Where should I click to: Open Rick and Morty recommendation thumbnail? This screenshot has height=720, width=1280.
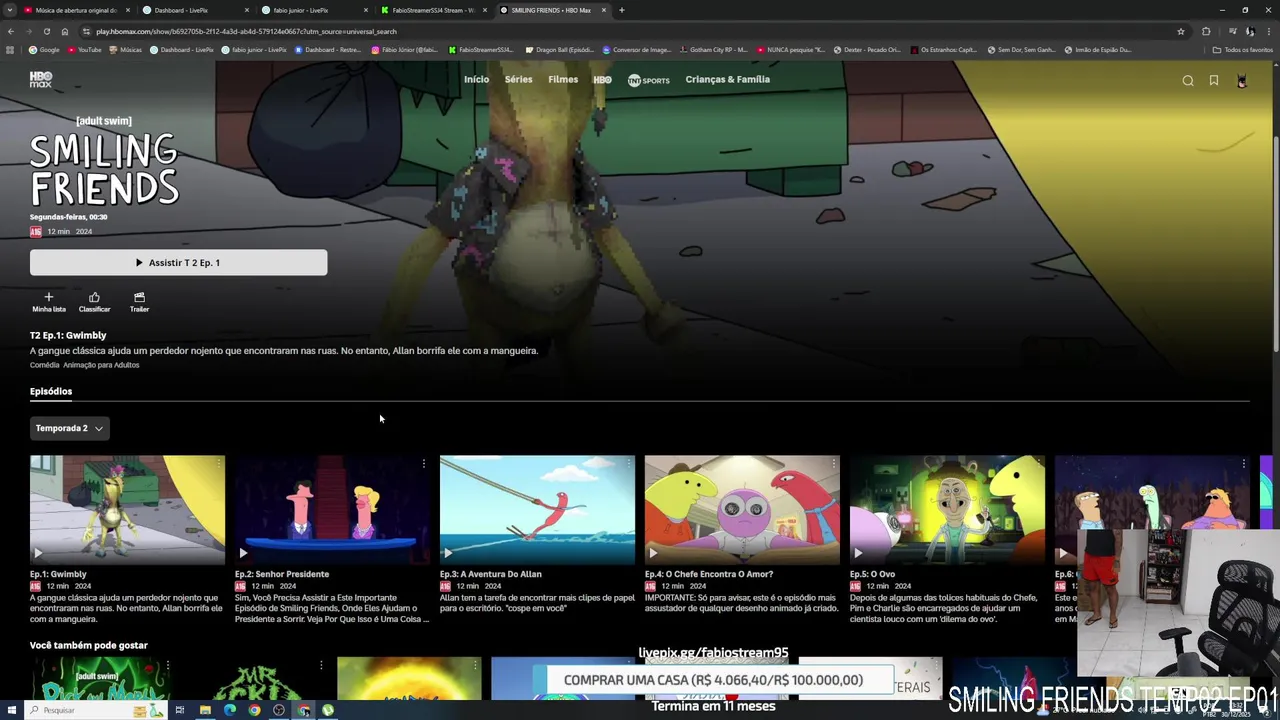coord(102,678)
